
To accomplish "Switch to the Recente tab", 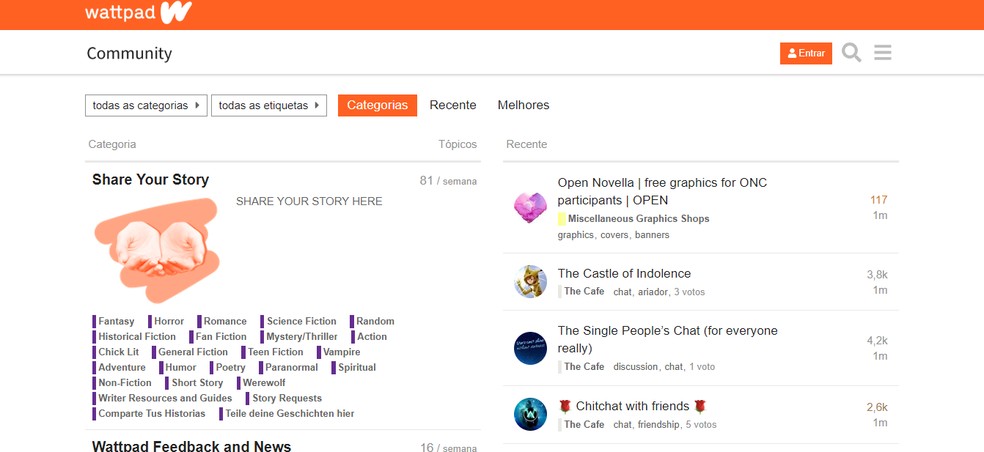I will click(x=452, y=105).
